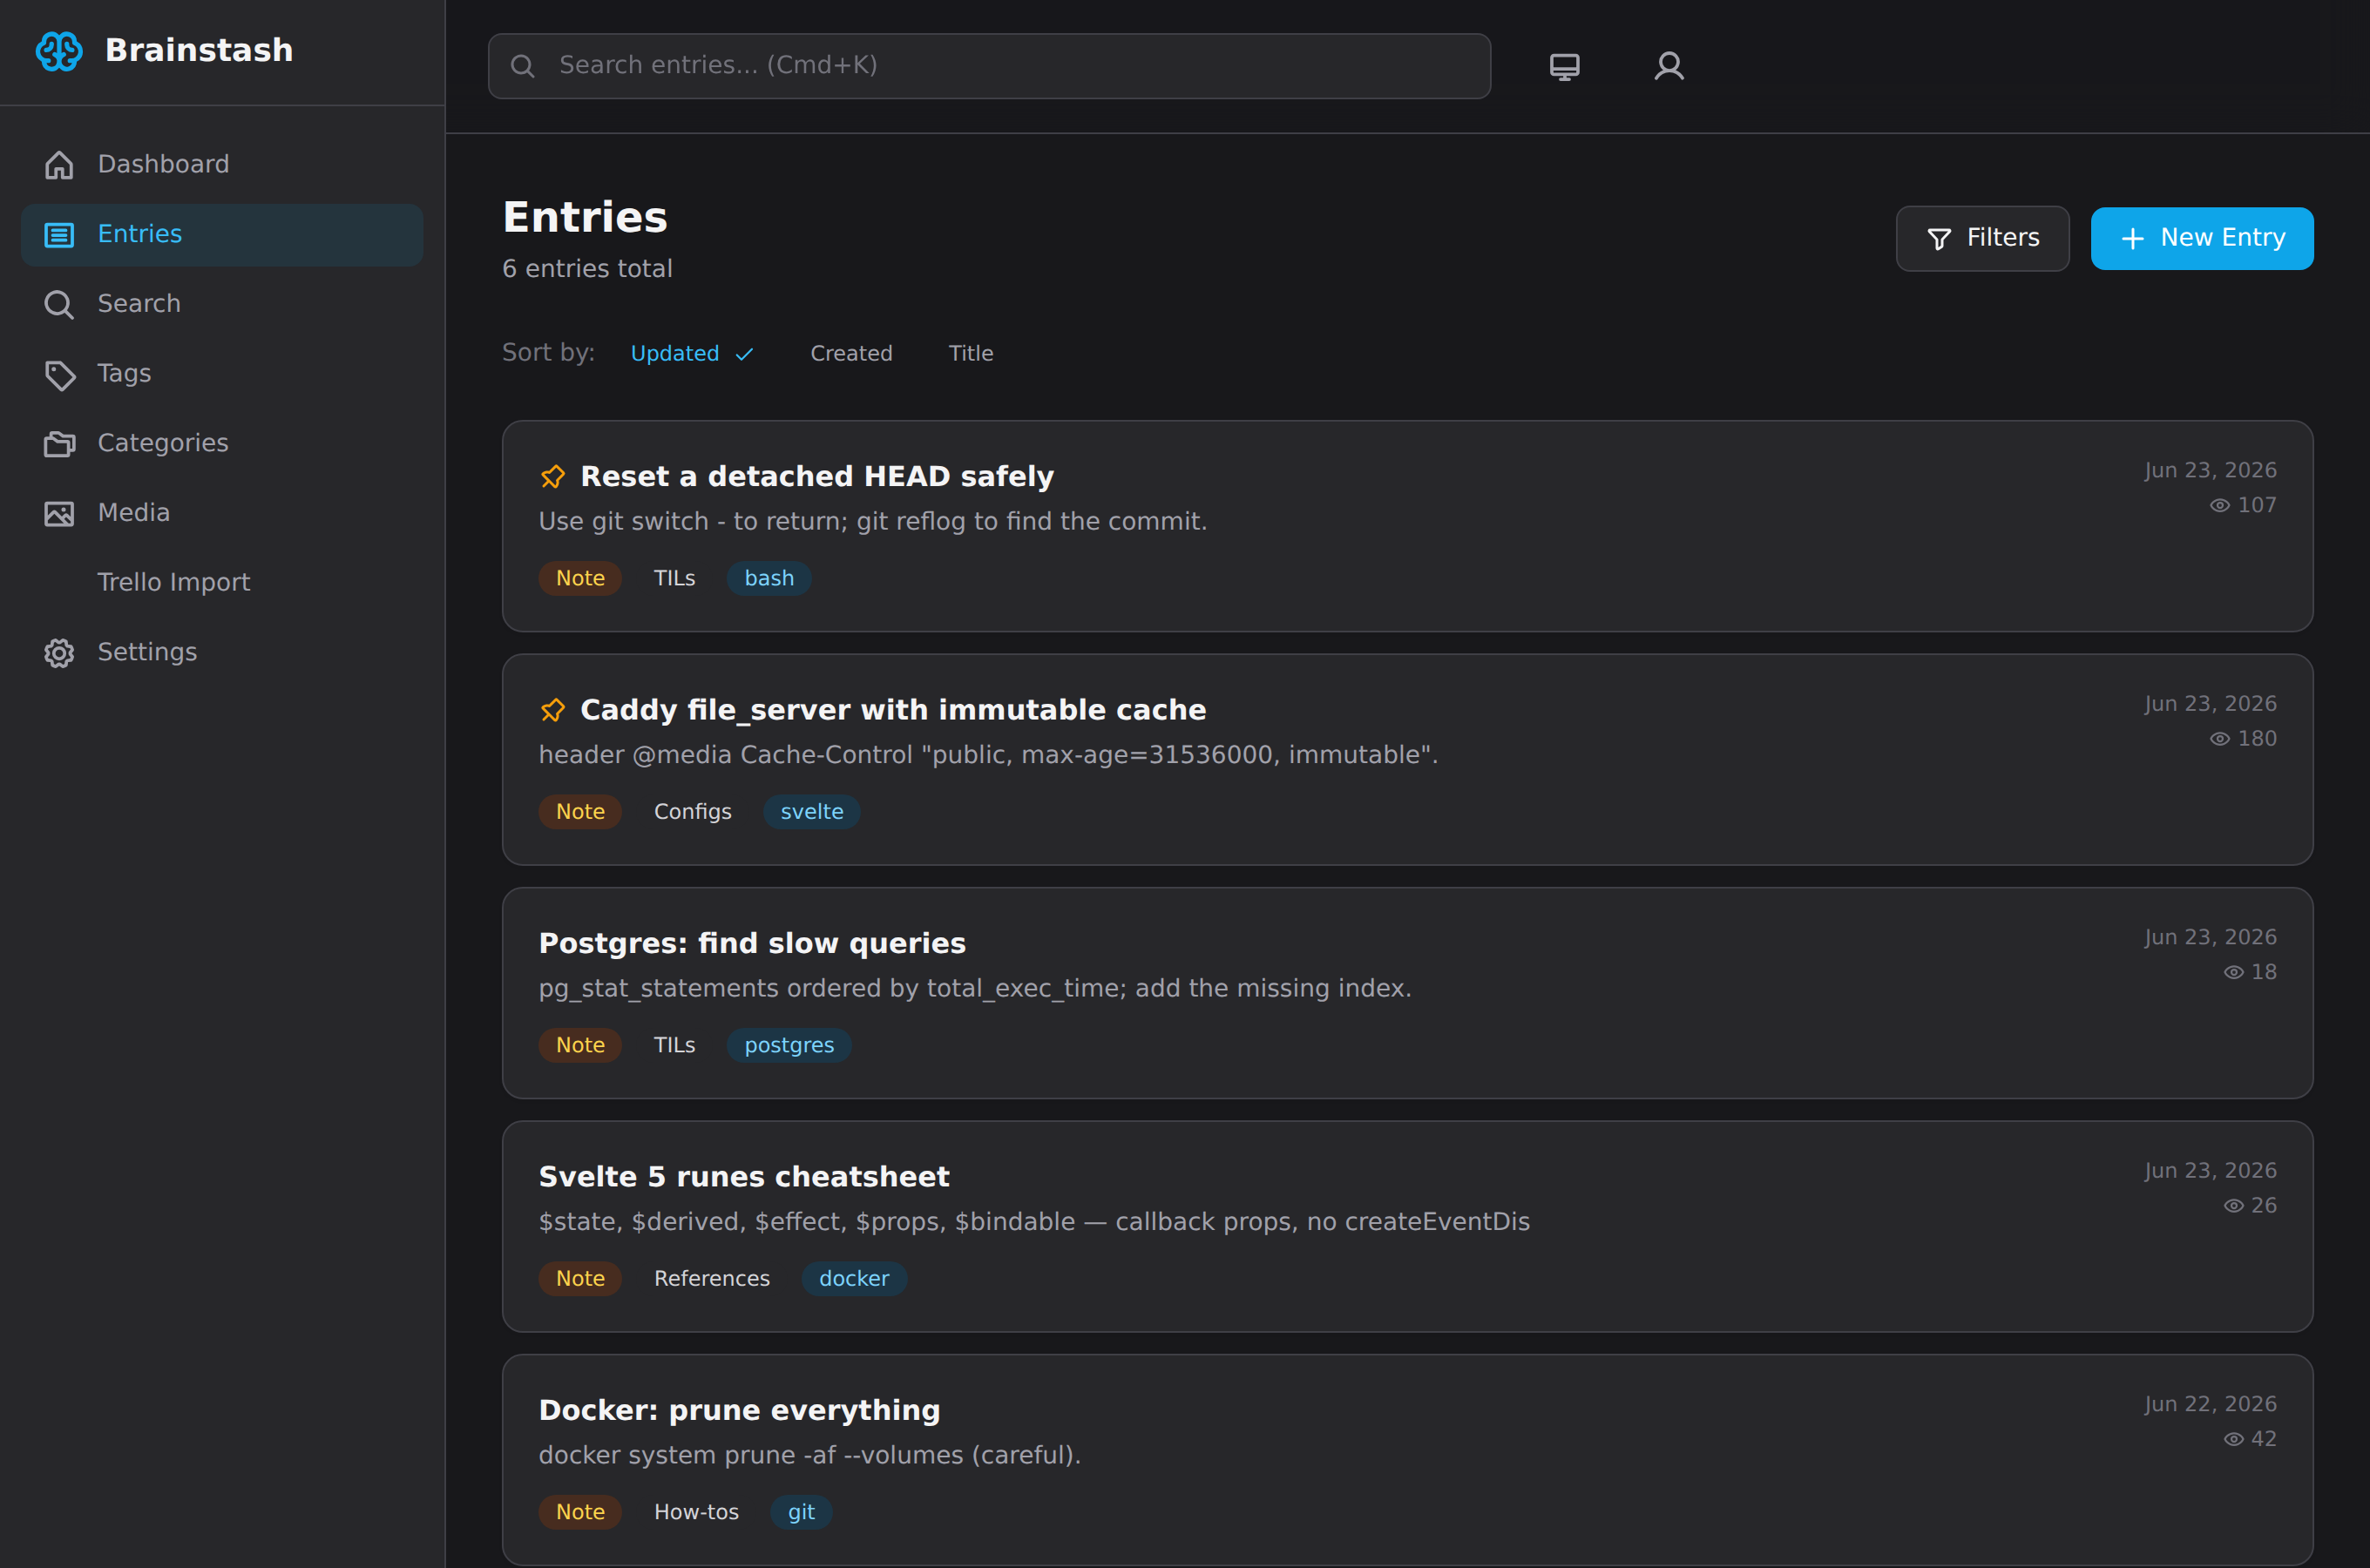Click the svelte tag chip

811,812
